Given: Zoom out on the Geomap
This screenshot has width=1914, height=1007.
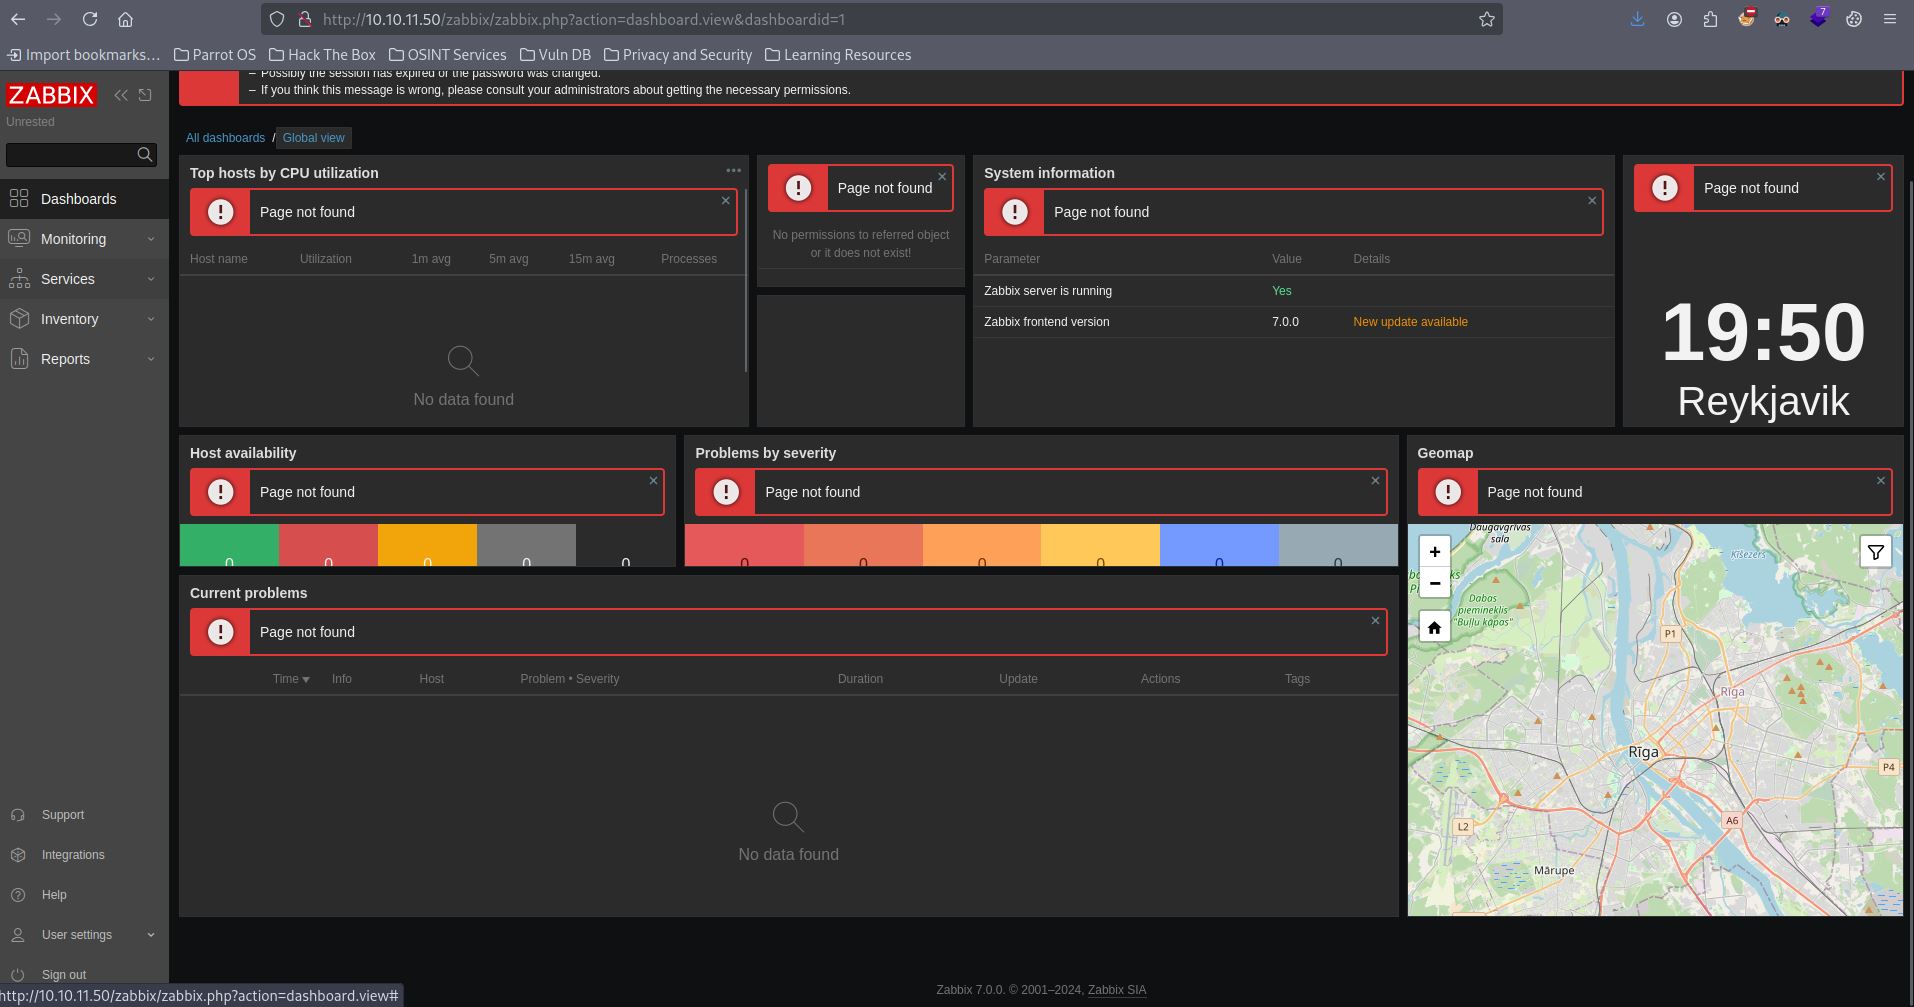Looking at the screenshot, I should 1434,583.
